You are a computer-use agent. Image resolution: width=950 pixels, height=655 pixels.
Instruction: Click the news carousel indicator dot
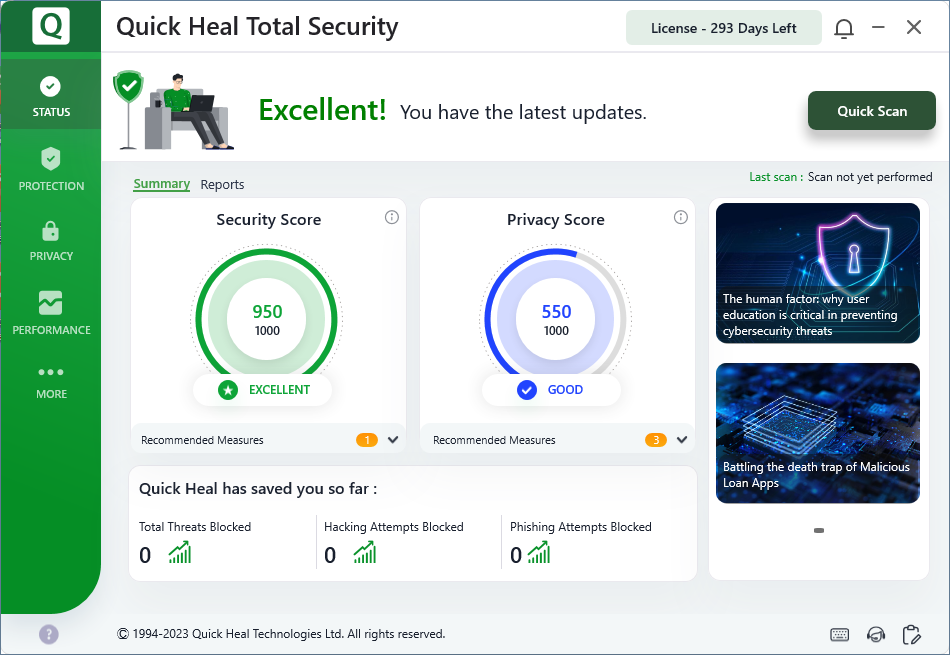pyautogui.click(x=819, y=531)
